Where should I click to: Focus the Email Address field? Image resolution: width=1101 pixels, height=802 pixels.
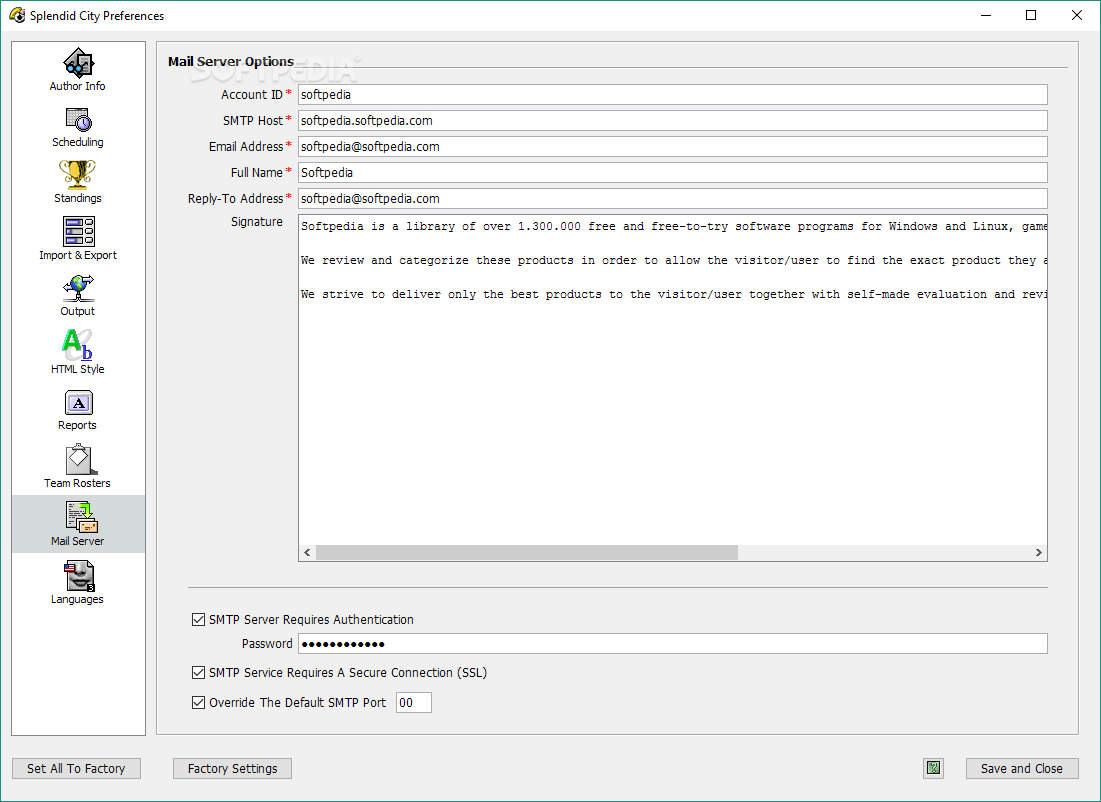673,147
